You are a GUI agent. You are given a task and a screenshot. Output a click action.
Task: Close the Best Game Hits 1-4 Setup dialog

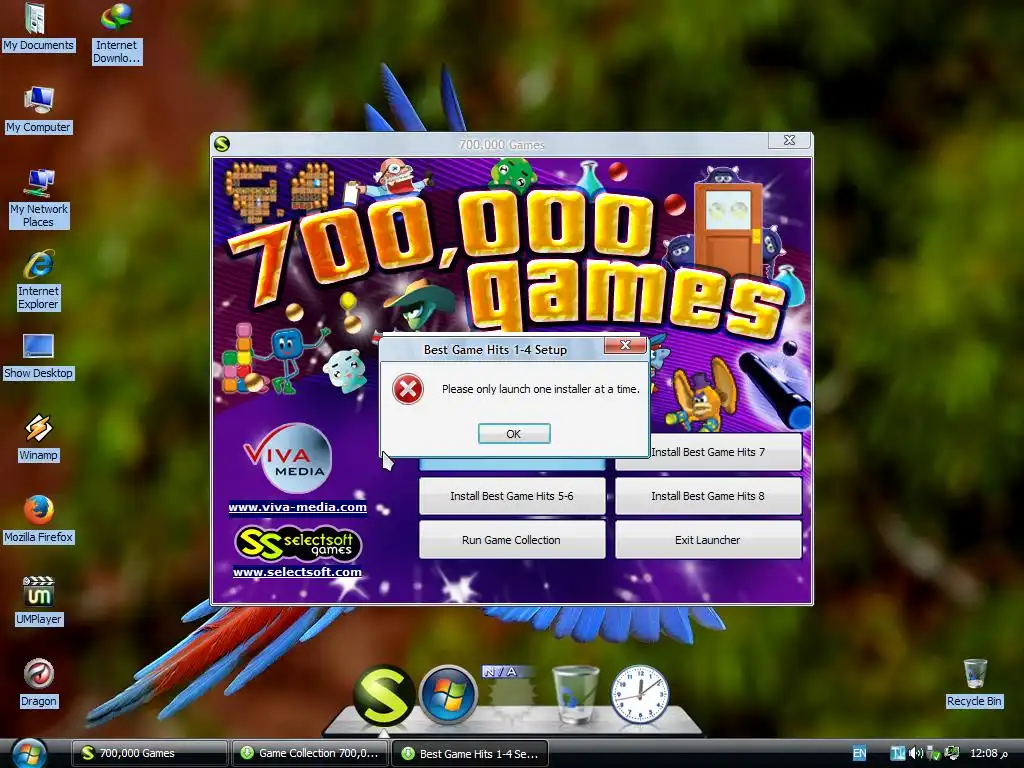625,345
